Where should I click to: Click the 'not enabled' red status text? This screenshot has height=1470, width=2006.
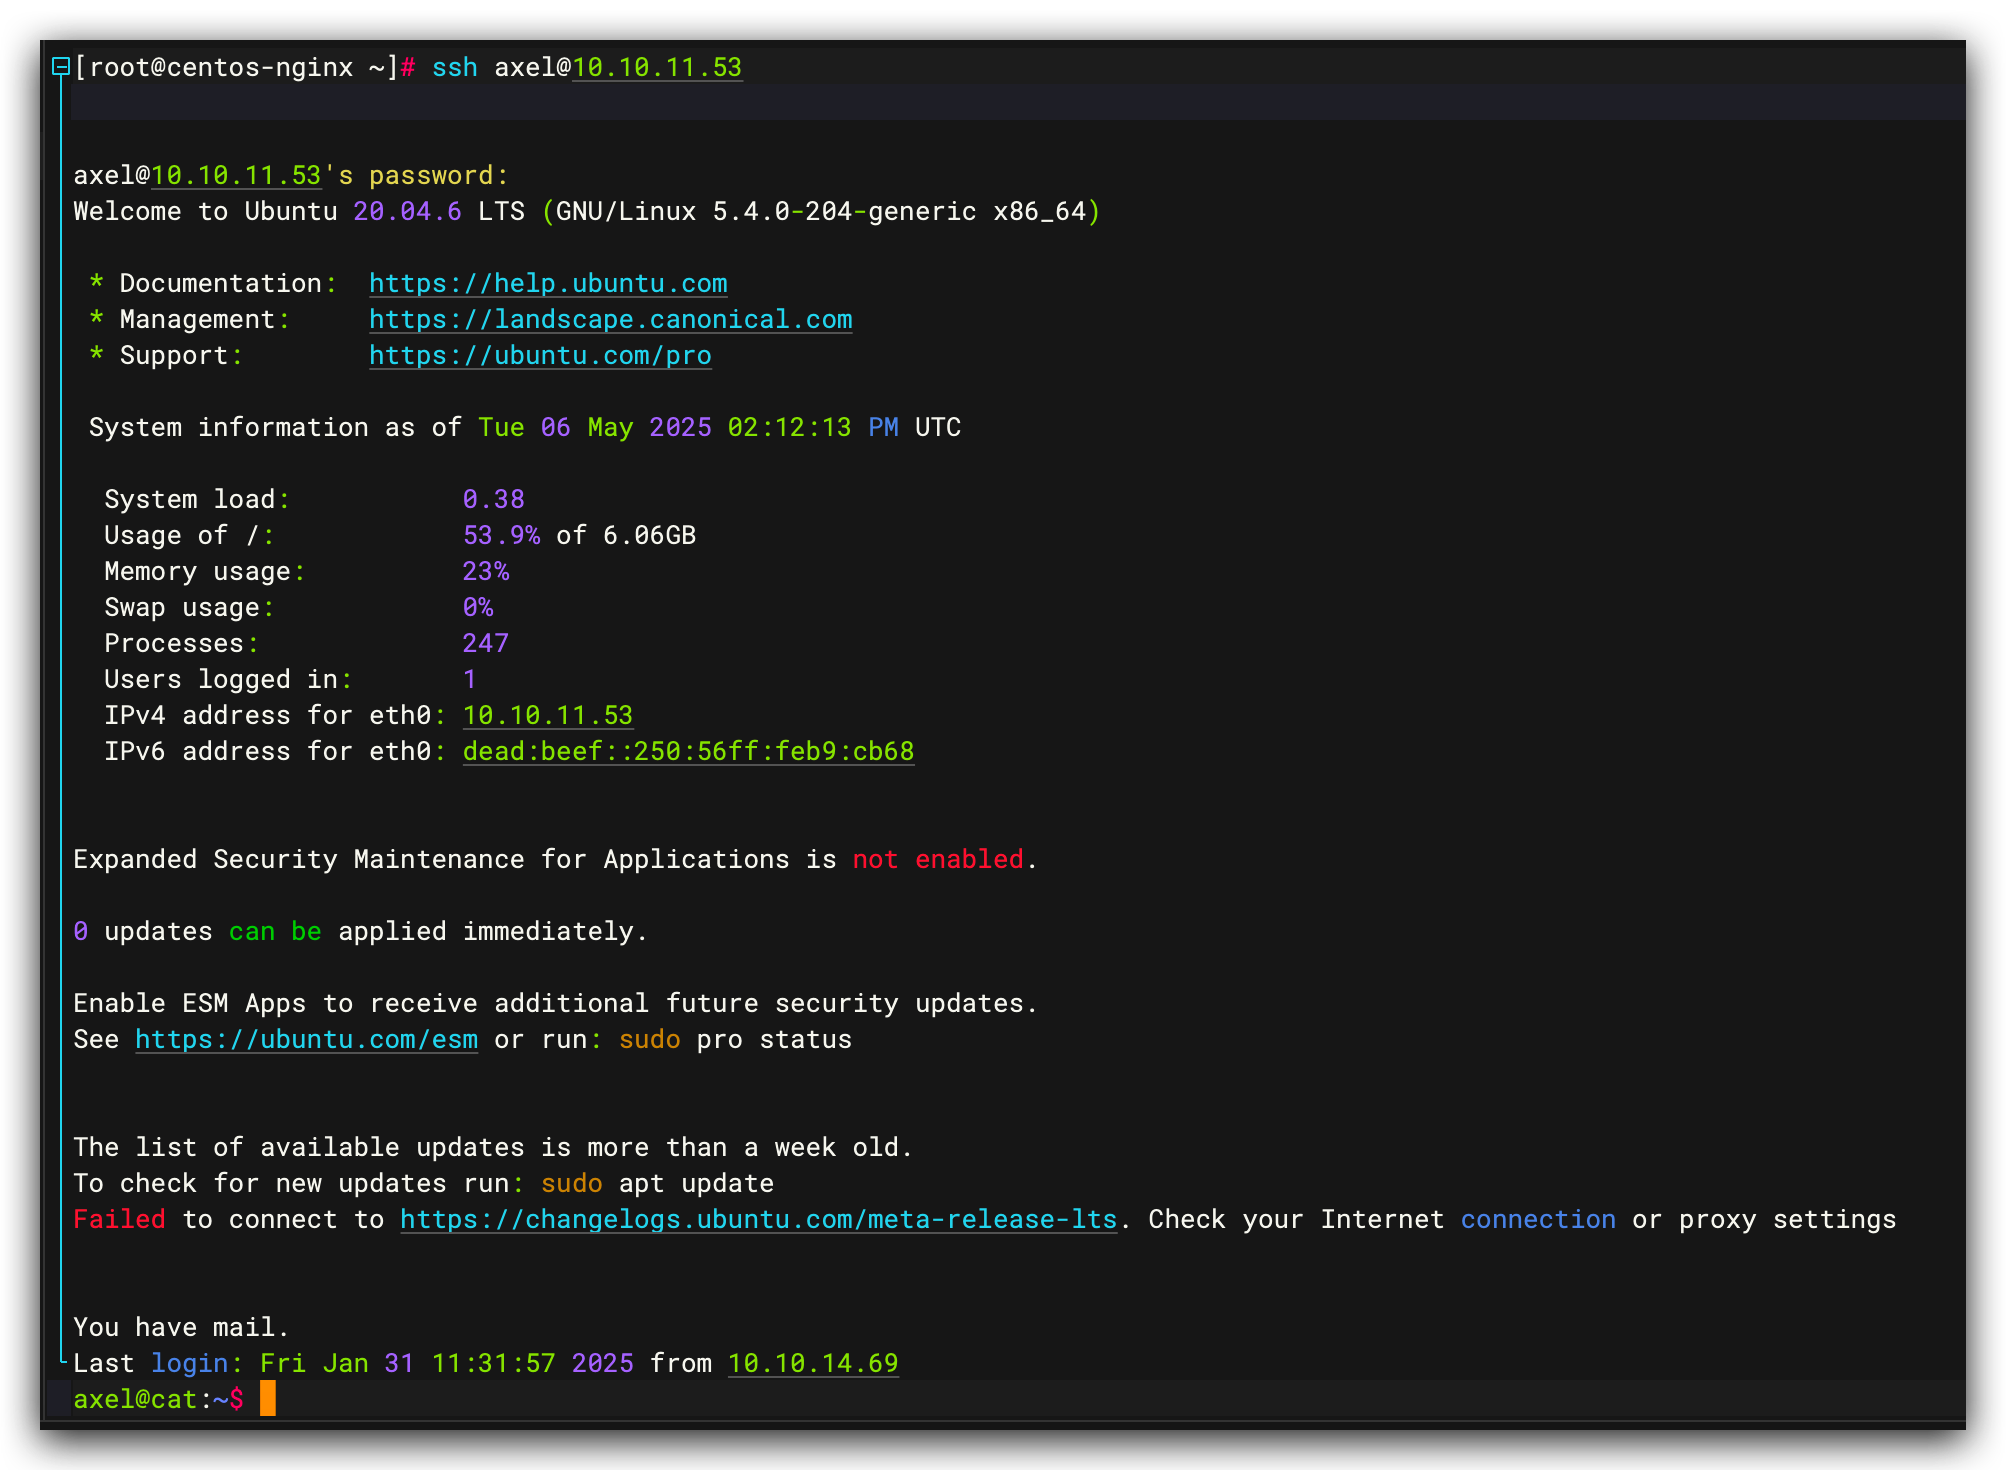click(937, 860)
